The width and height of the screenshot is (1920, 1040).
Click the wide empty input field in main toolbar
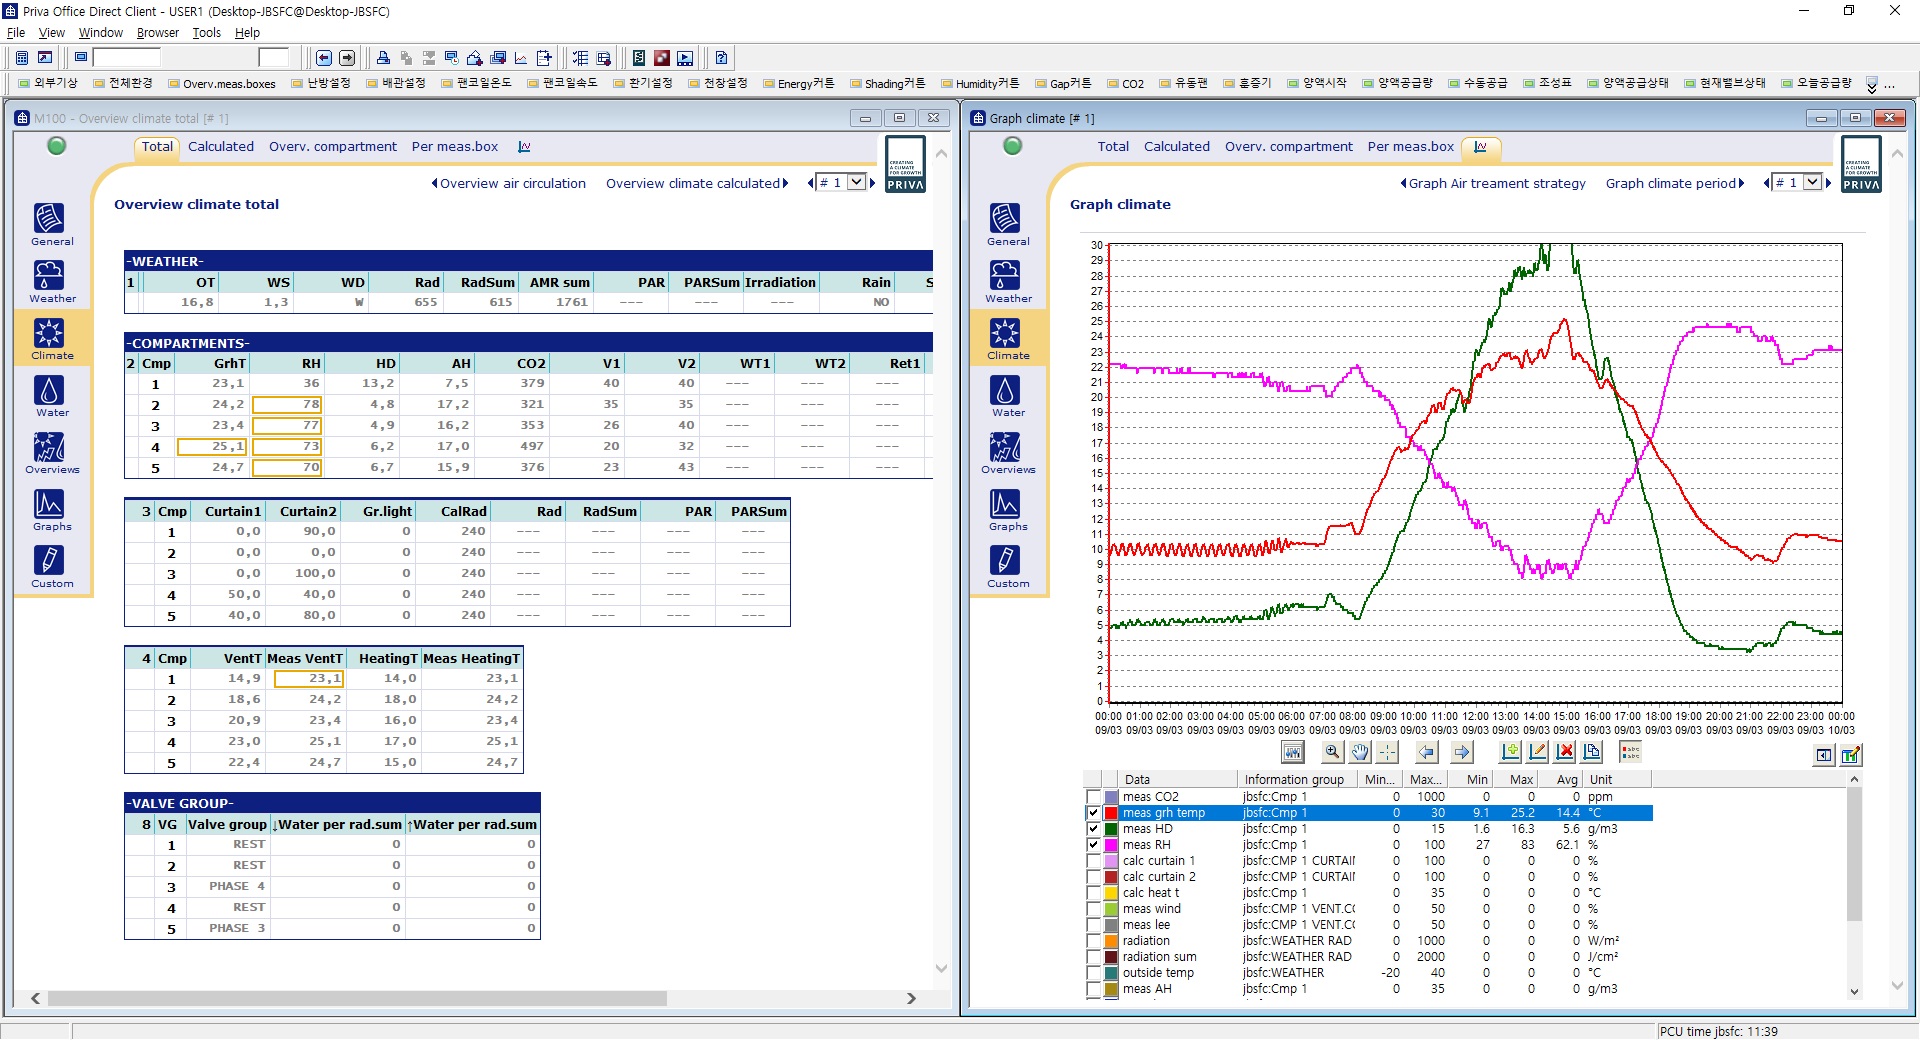[125, 58]
